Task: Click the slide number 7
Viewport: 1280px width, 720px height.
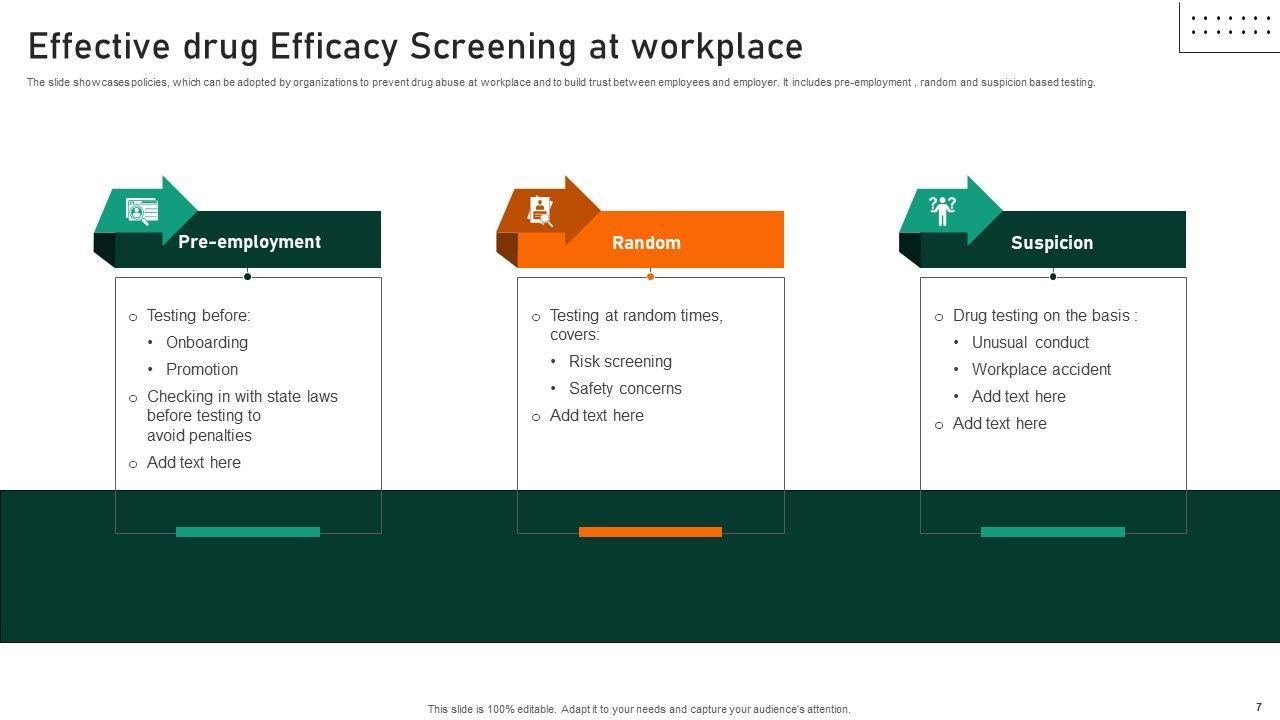Action: click(x=1258, y=707)
